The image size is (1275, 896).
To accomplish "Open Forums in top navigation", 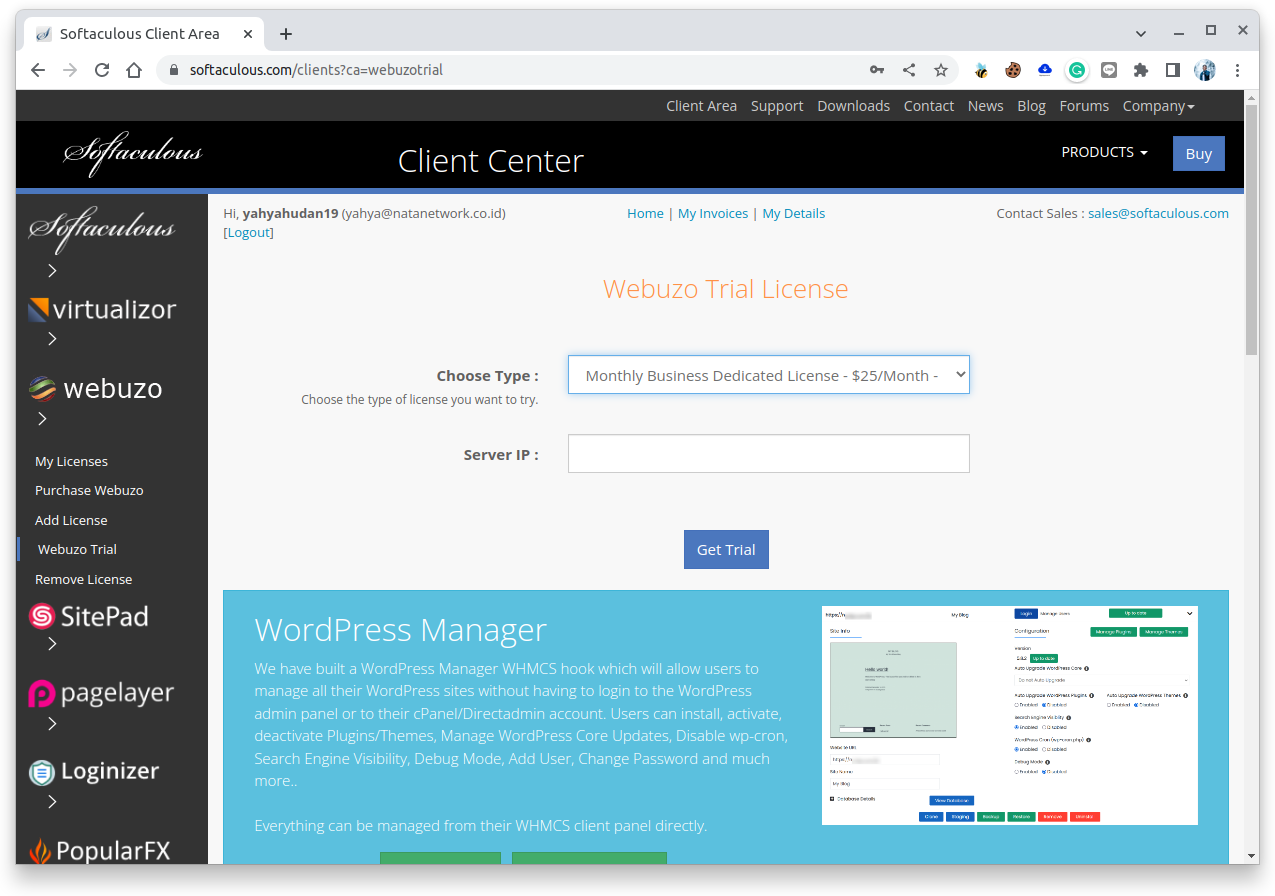I will pyautogui.click(x=1084, y=106).
